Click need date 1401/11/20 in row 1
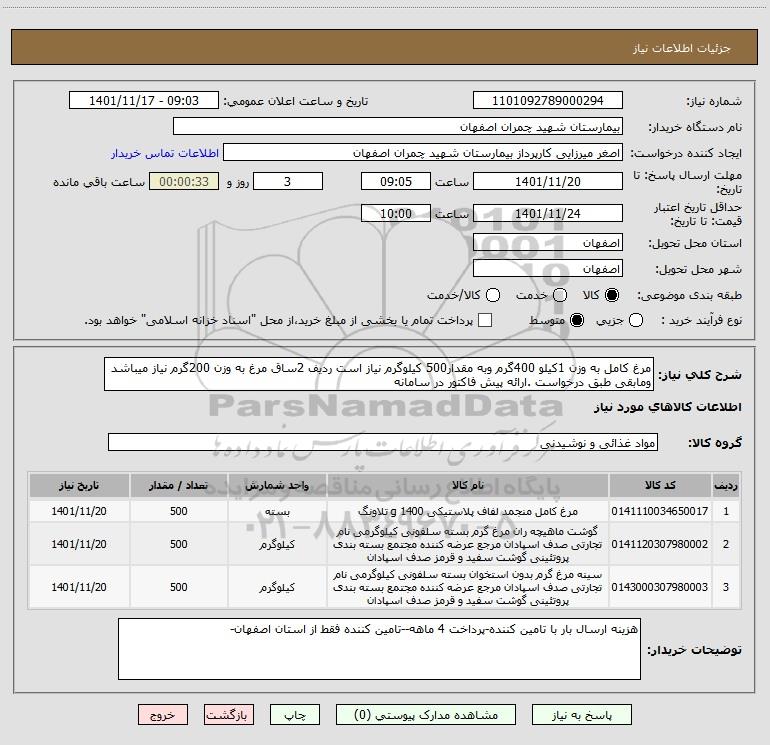 tap(79, 511)
